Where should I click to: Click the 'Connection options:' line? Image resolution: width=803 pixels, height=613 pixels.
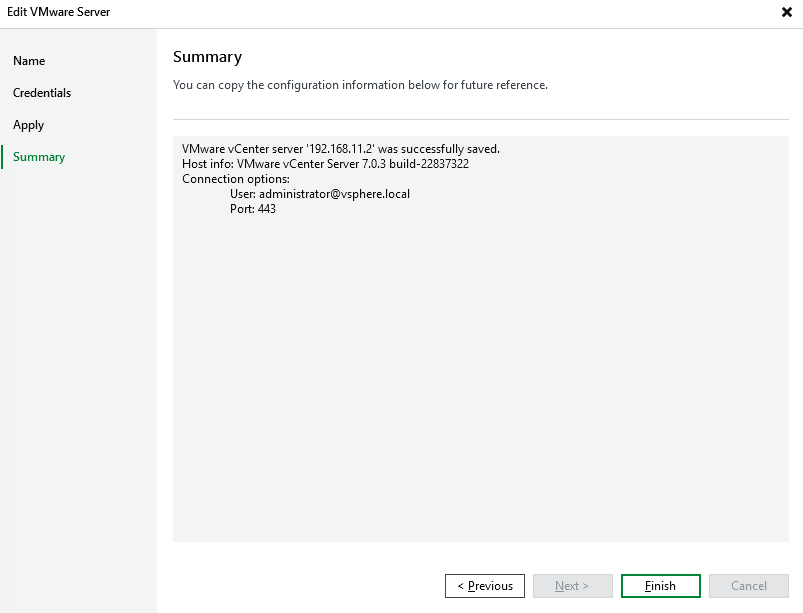[x=236, y=179]
